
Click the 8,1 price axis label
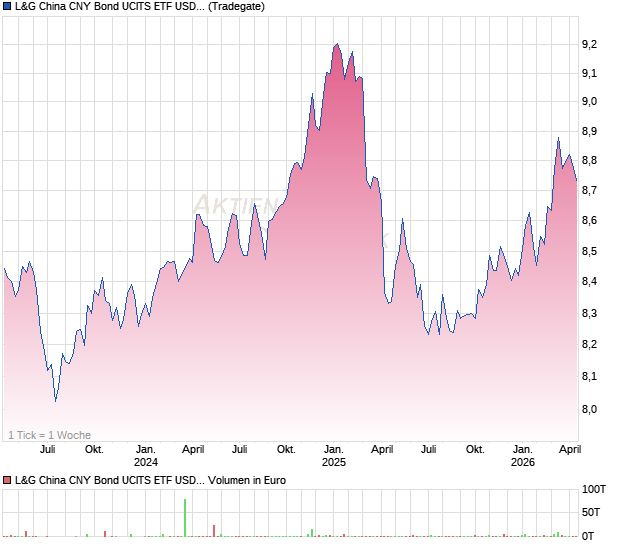[x=589, y=376]
